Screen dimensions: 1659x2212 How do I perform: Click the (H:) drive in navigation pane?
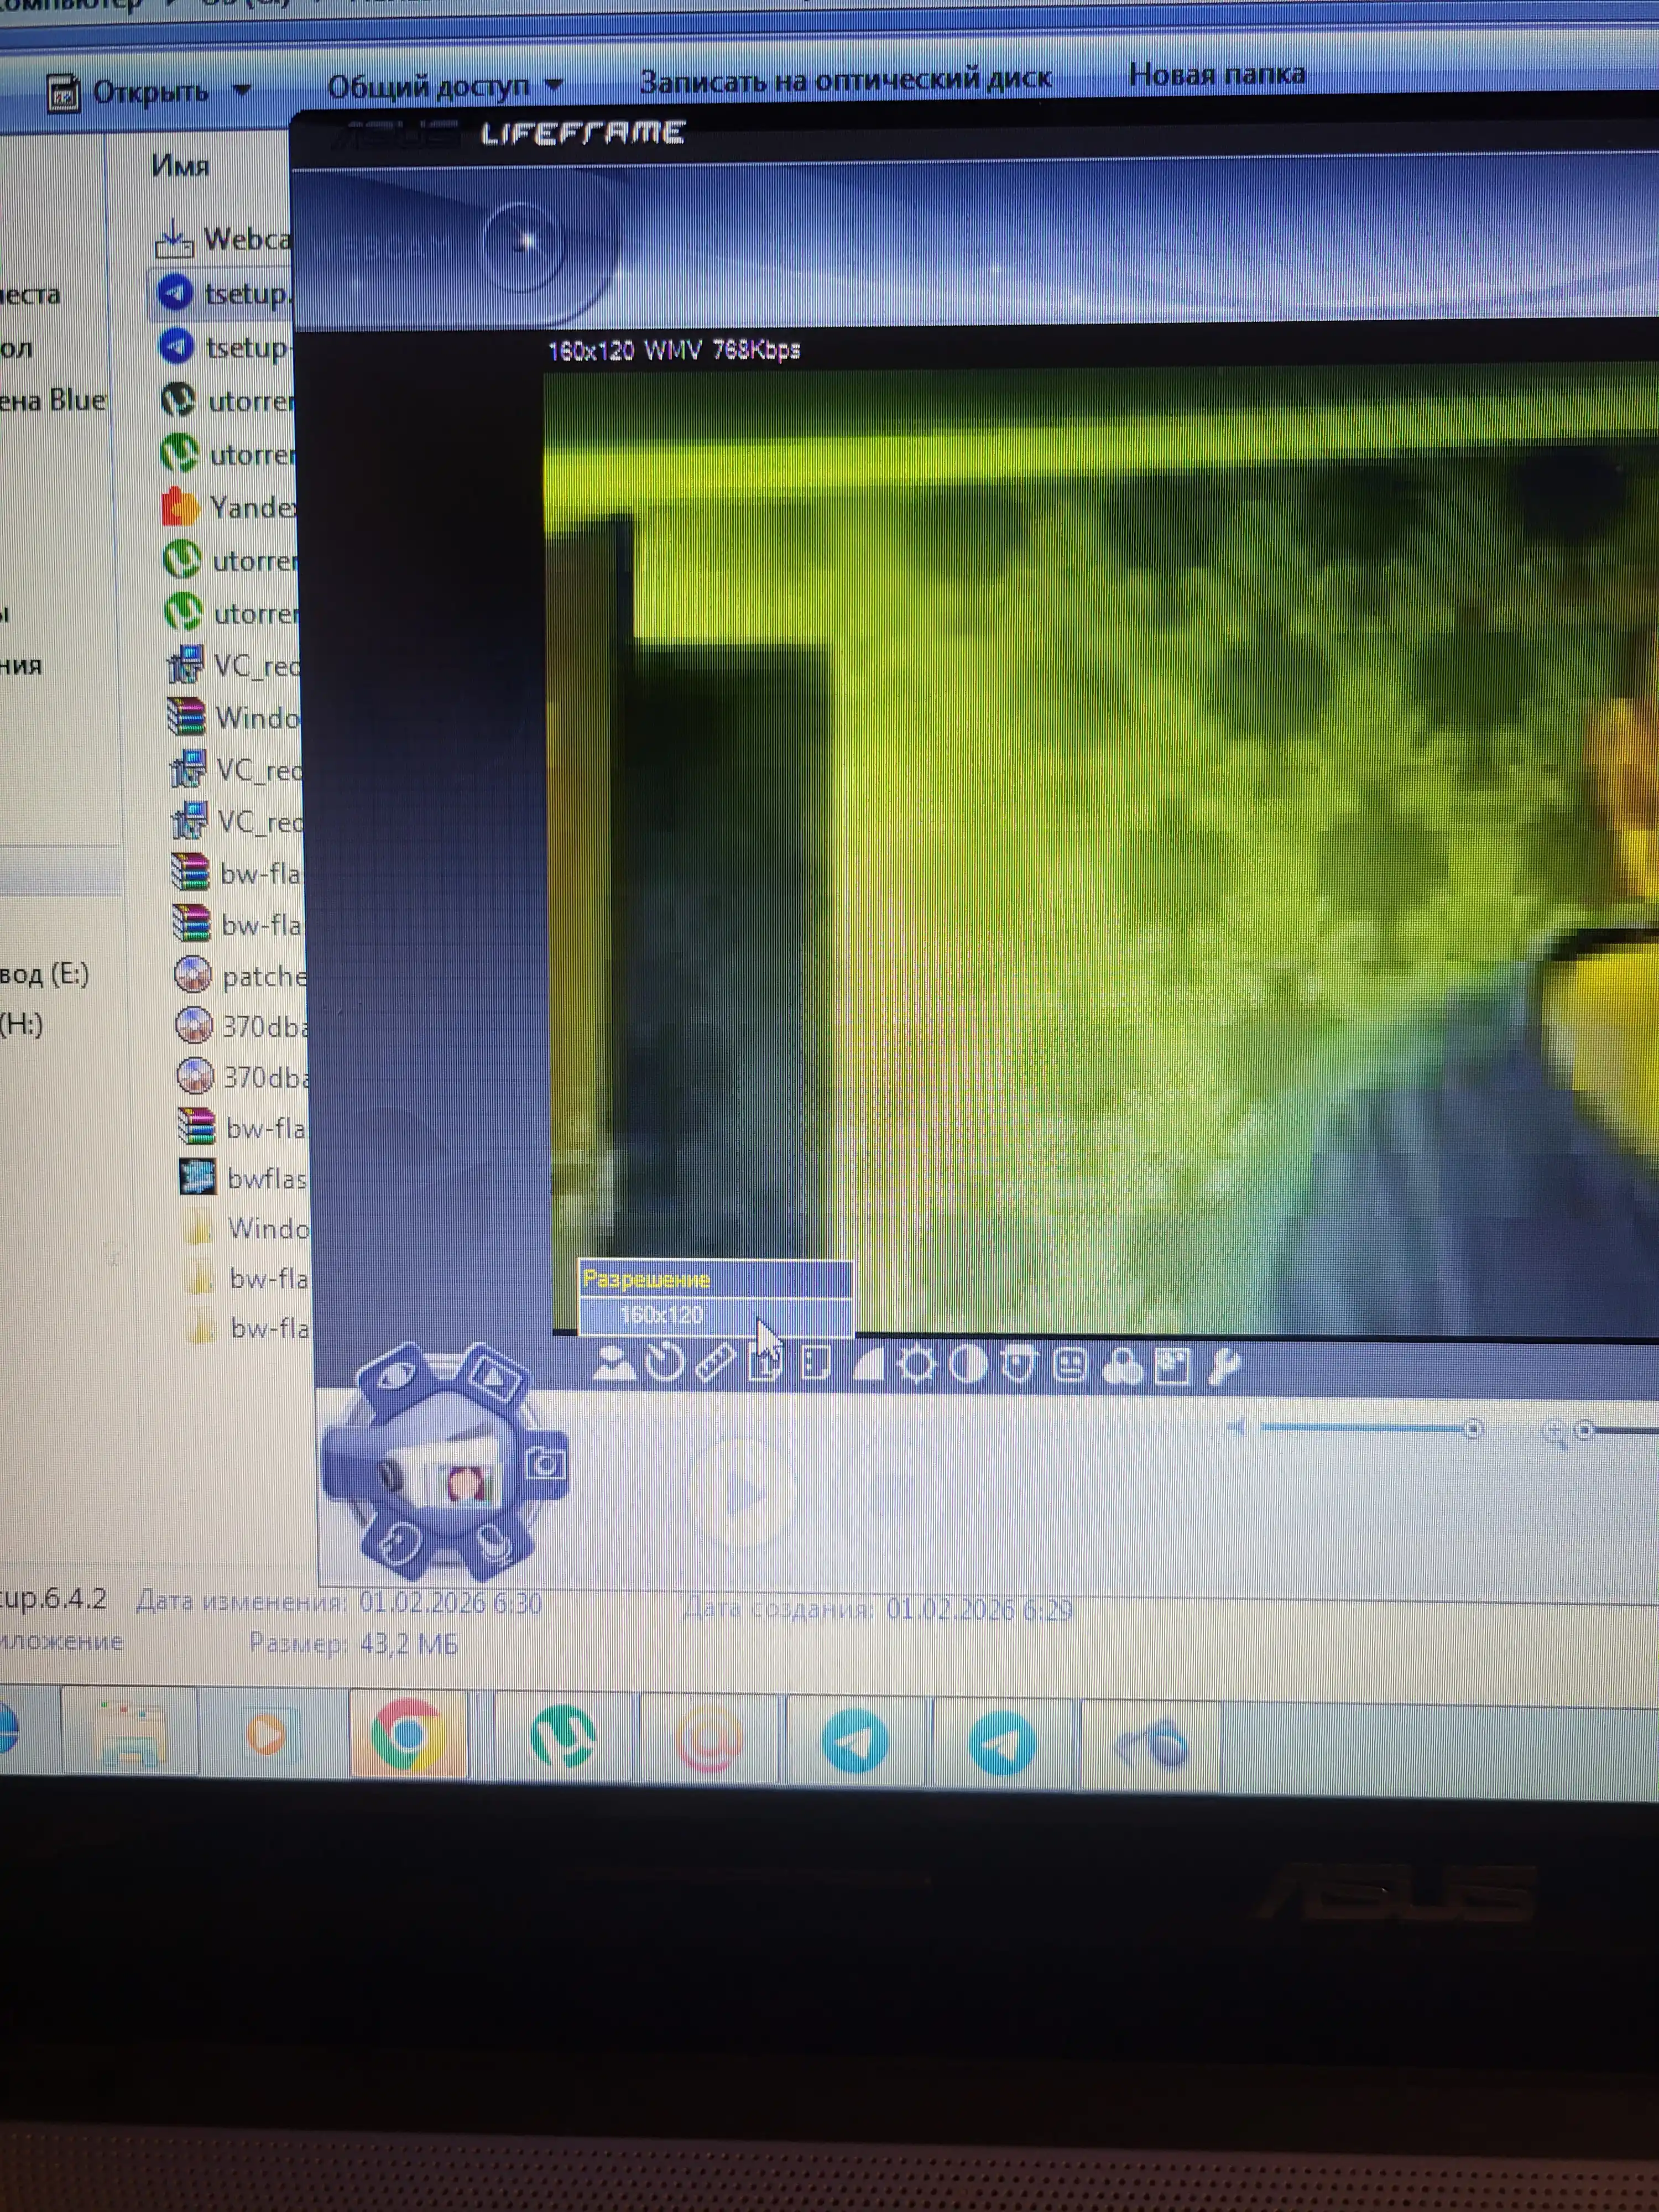(22, 1024)
